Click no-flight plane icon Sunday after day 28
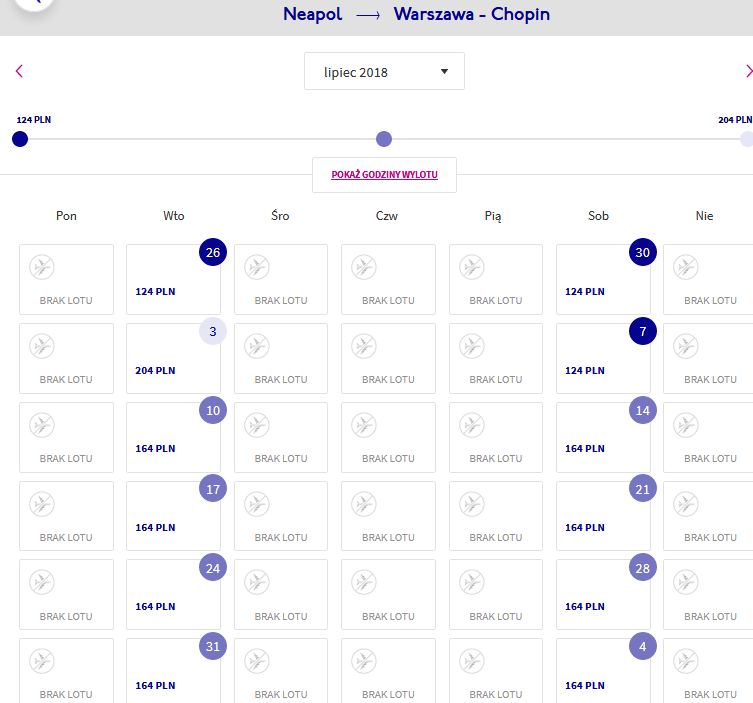This screenshot has height=703, width=753. pyautogui.click(x=686, y=582)
